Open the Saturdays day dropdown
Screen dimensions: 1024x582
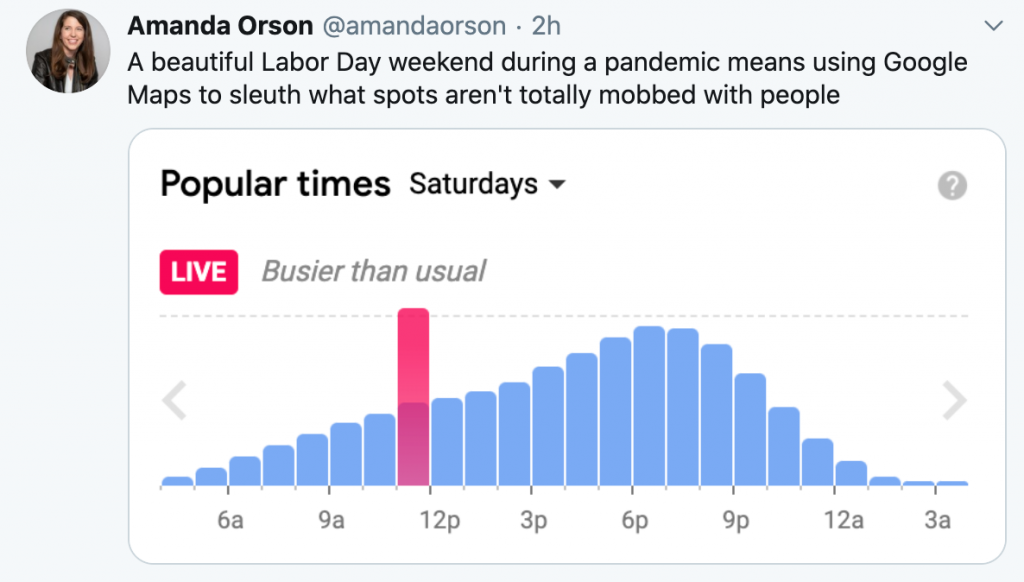(x=487, y=184)
